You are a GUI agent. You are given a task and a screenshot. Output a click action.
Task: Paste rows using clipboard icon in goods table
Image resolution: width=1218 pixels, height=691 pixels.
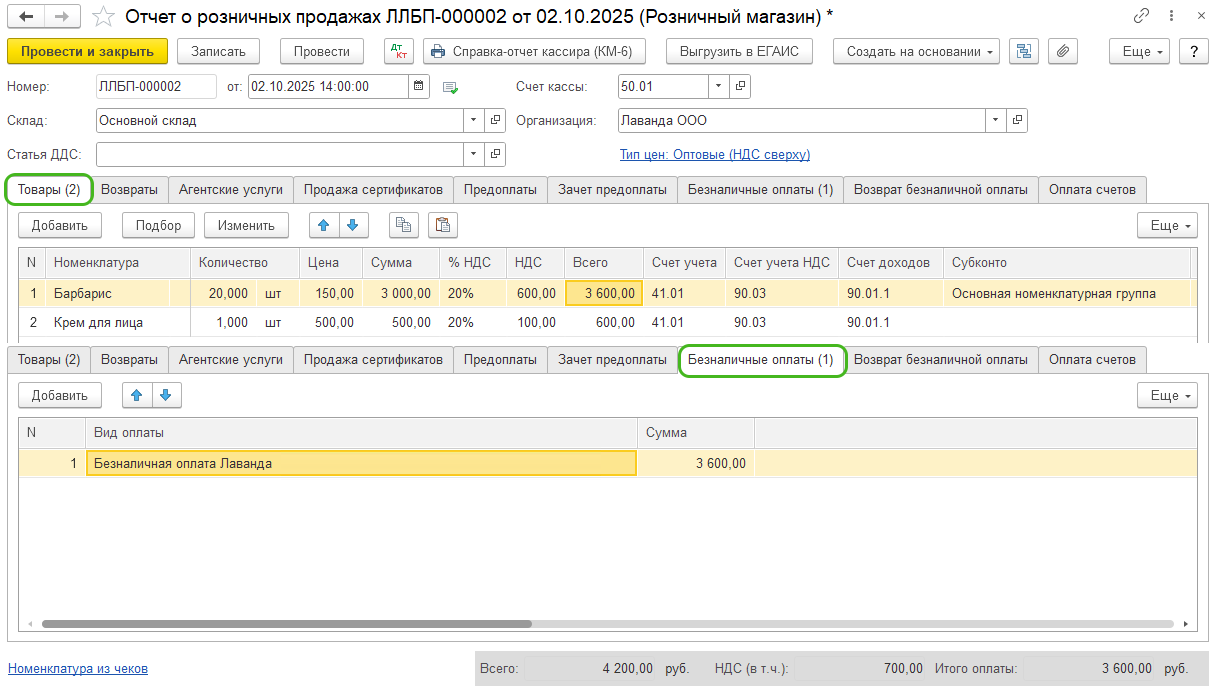[443, 225]
